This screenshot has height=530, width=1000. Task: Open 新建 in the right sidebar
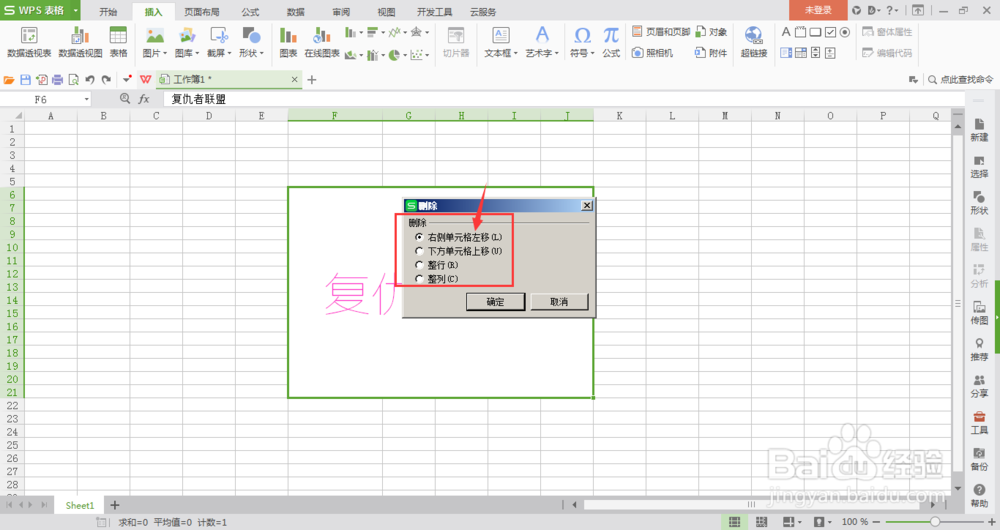click(979, 130)
